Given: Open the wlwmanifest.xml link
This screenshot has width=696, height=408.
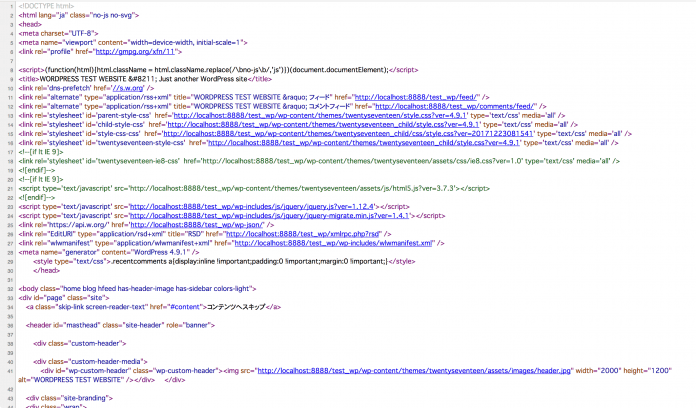Looking at the screenshot, I should tap(333, 243).
